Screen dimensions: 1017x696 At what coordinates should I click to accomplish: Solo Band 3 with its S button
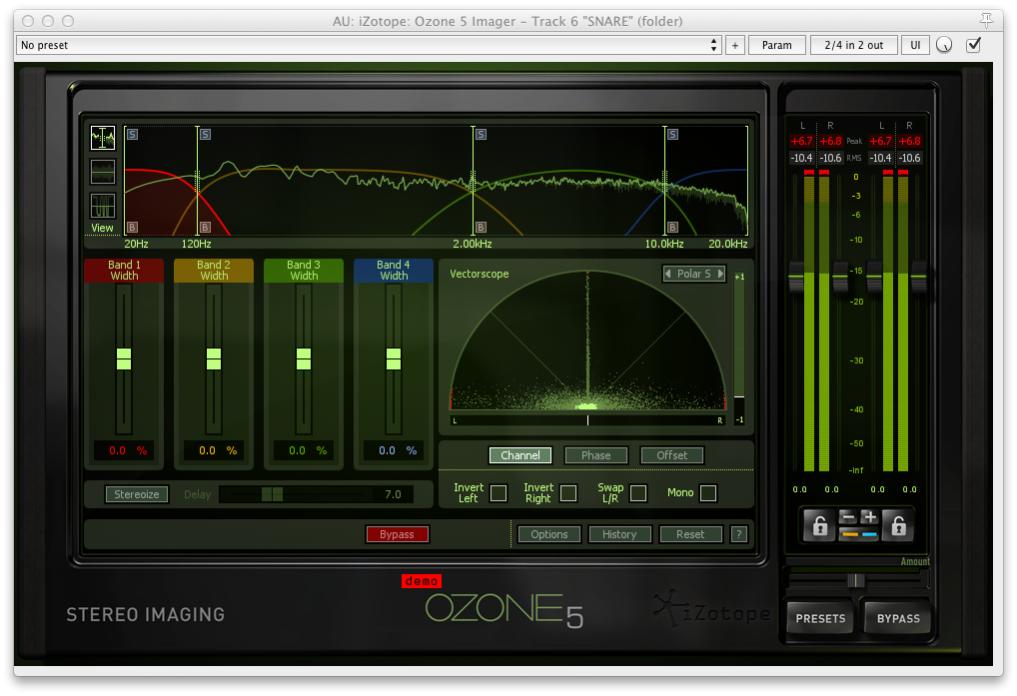tap(481, 134)
